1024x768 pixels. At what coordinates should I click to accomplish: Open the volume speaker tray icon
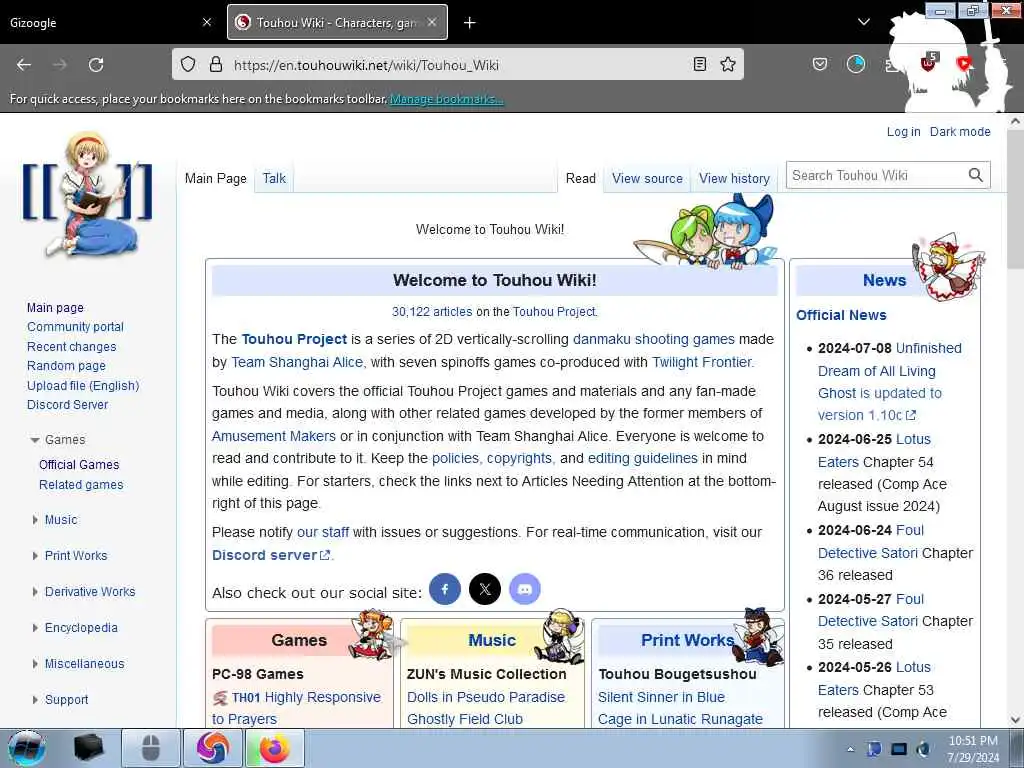924,749
